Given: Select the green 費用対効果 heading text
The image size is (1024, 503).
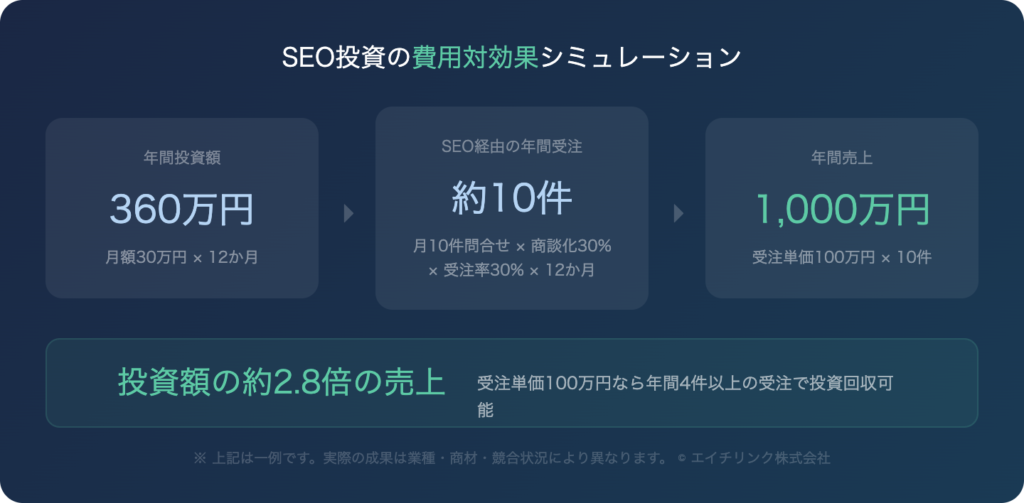Looking at the screenshot, I should click(x=475, y=57).
